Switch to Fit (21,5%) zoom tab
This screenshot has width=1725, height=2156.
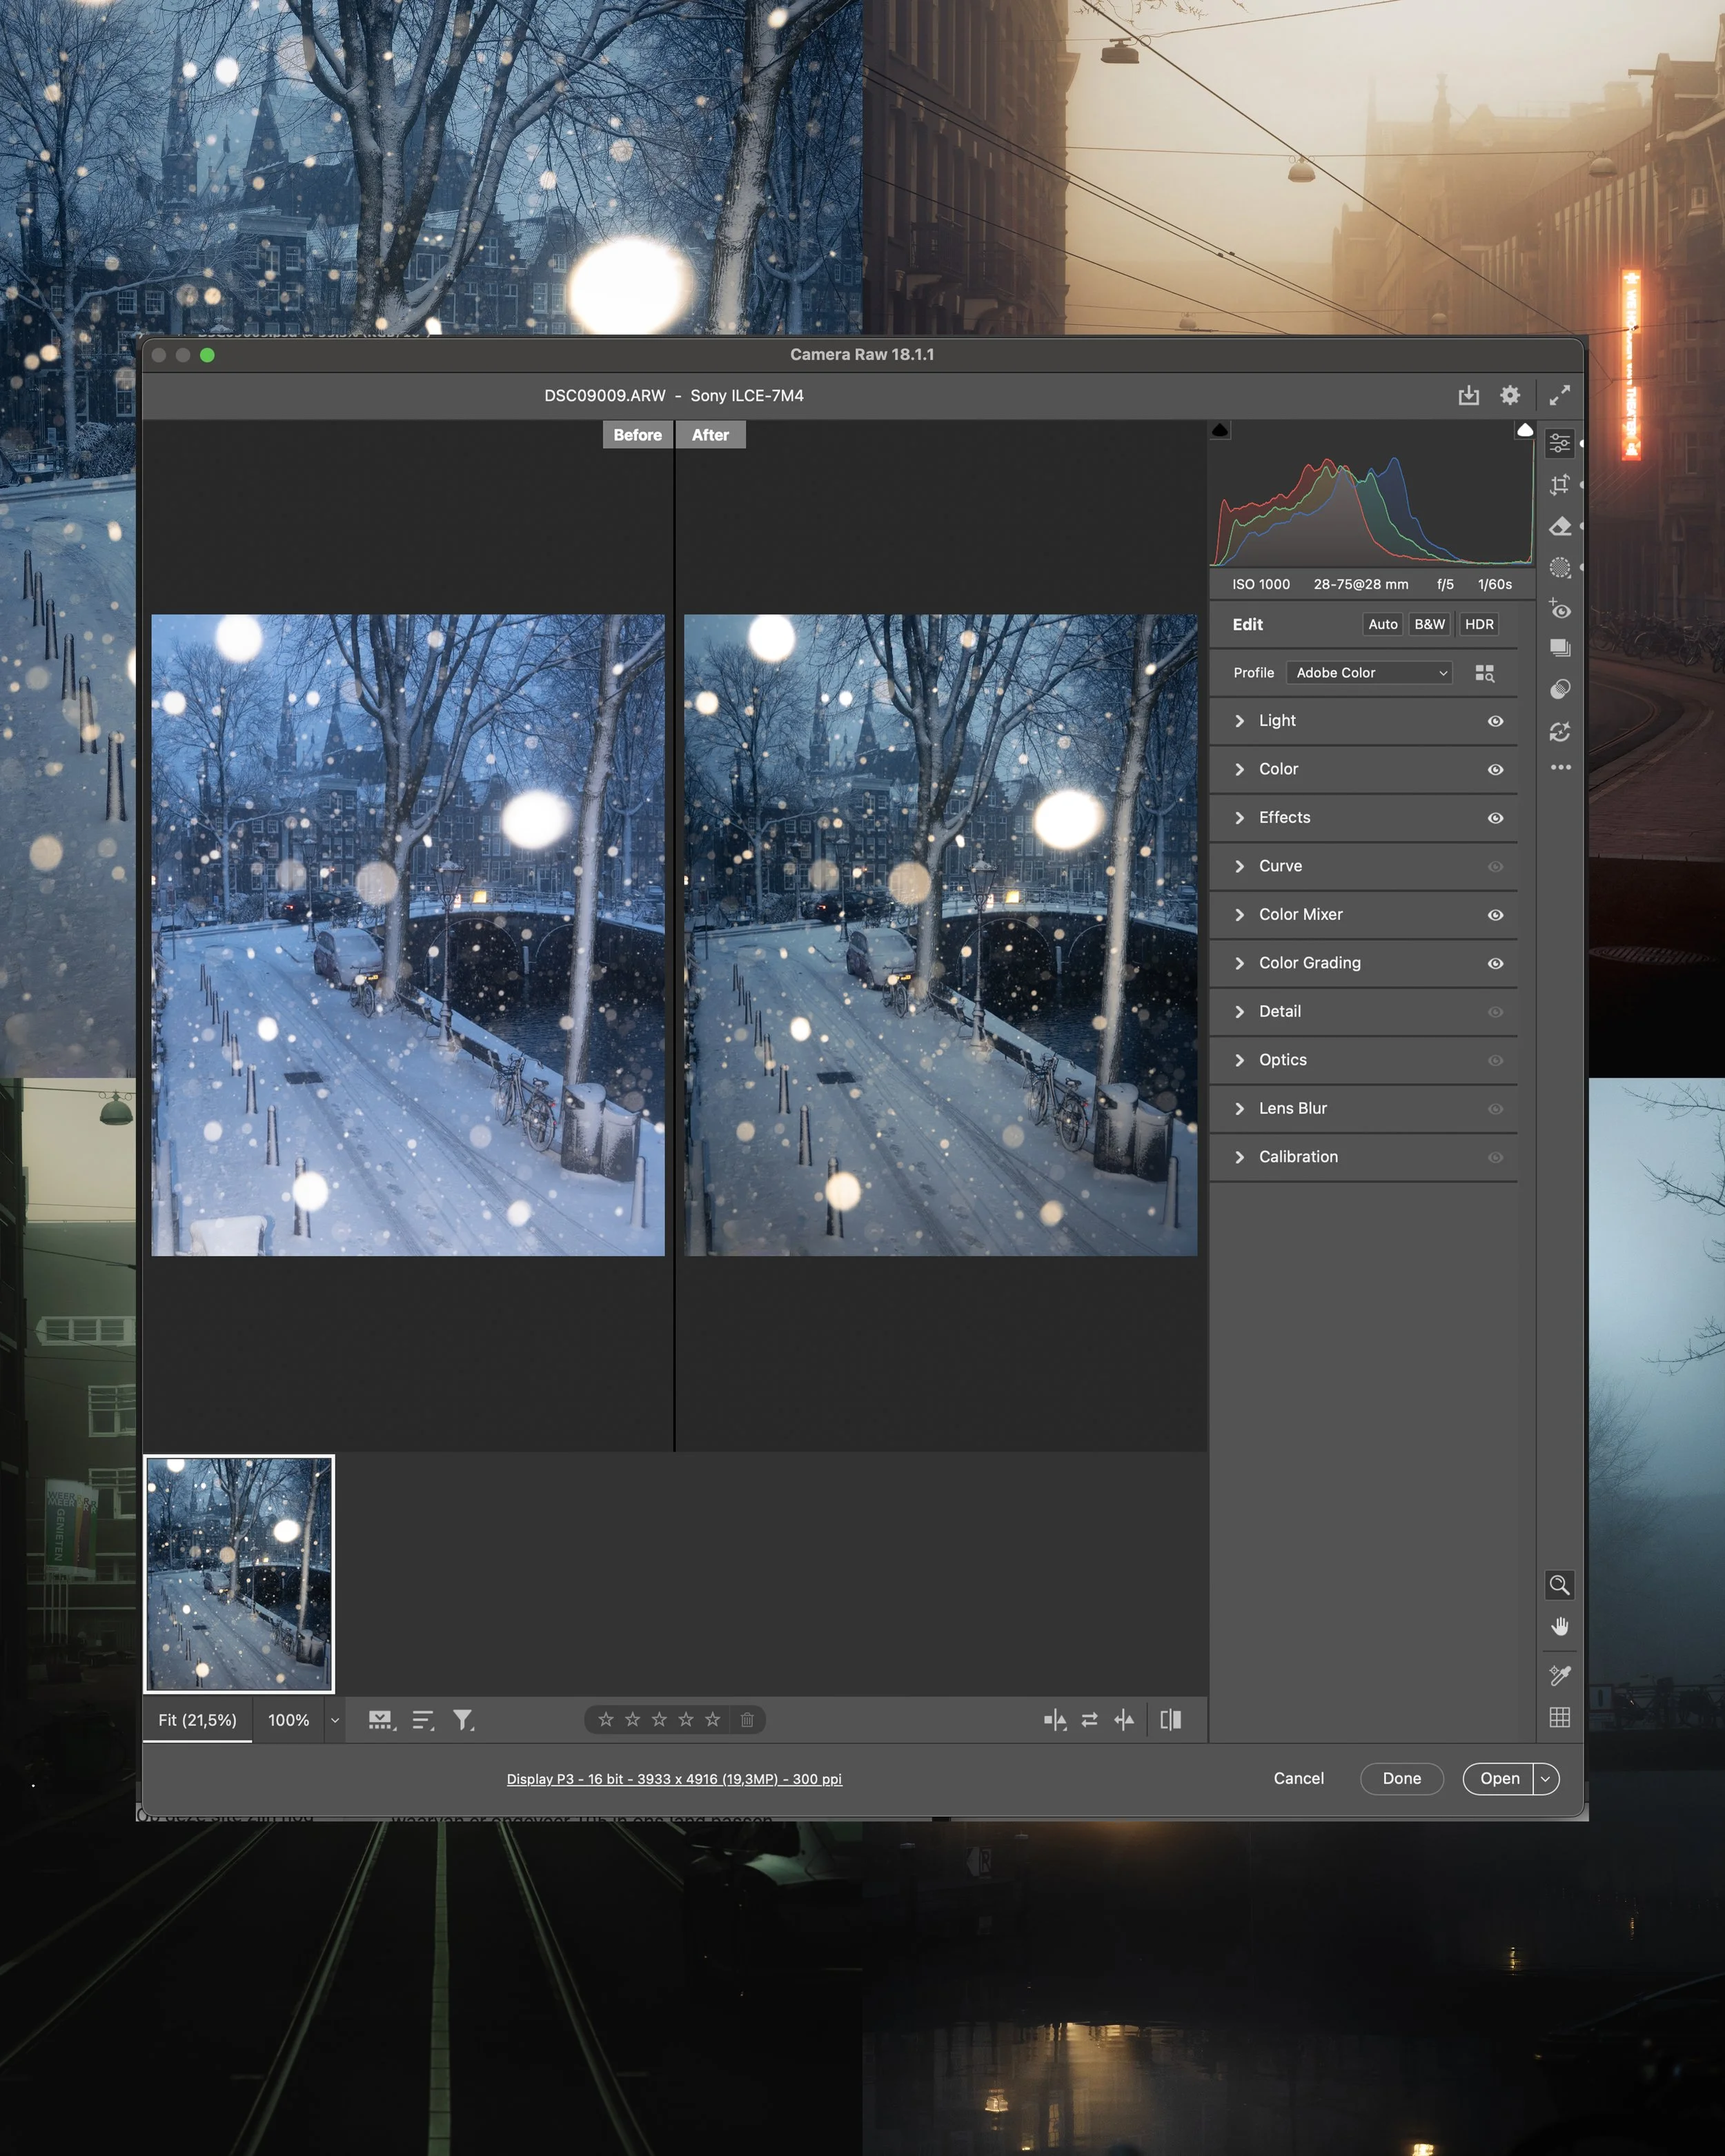point(197,1720)
